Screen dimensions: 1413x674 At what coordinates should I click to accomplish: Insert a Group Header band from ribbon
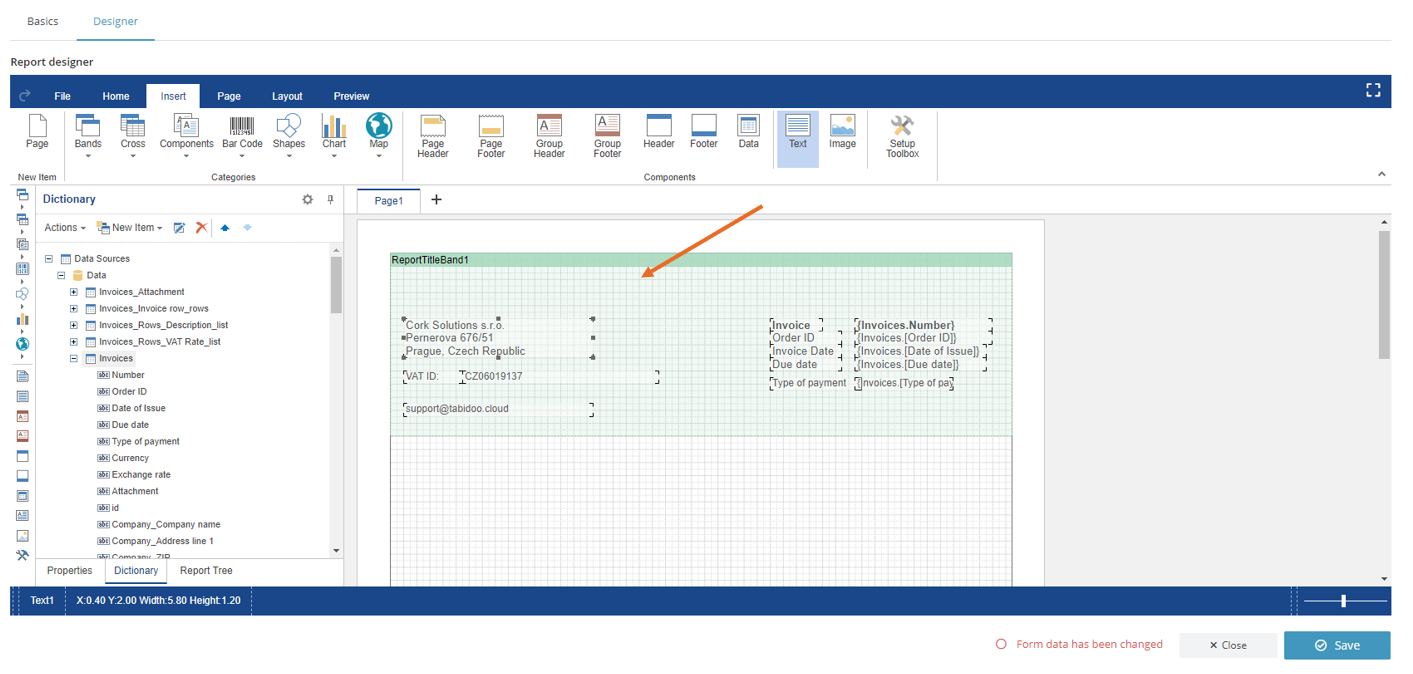click(x=549, y=137)
